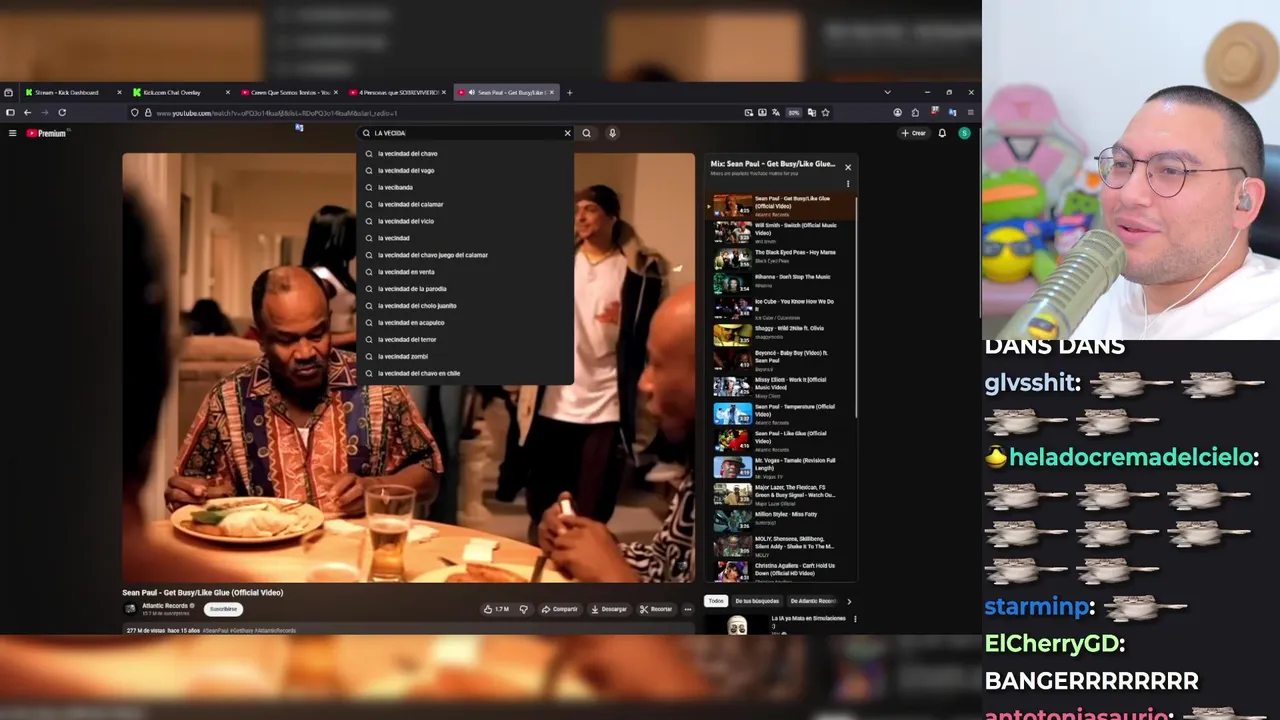Image resolution: width=1280 pixels, height=720 pixels.
Task: Bookmark this page with the star icon
Action: click(x=825, y=113)
